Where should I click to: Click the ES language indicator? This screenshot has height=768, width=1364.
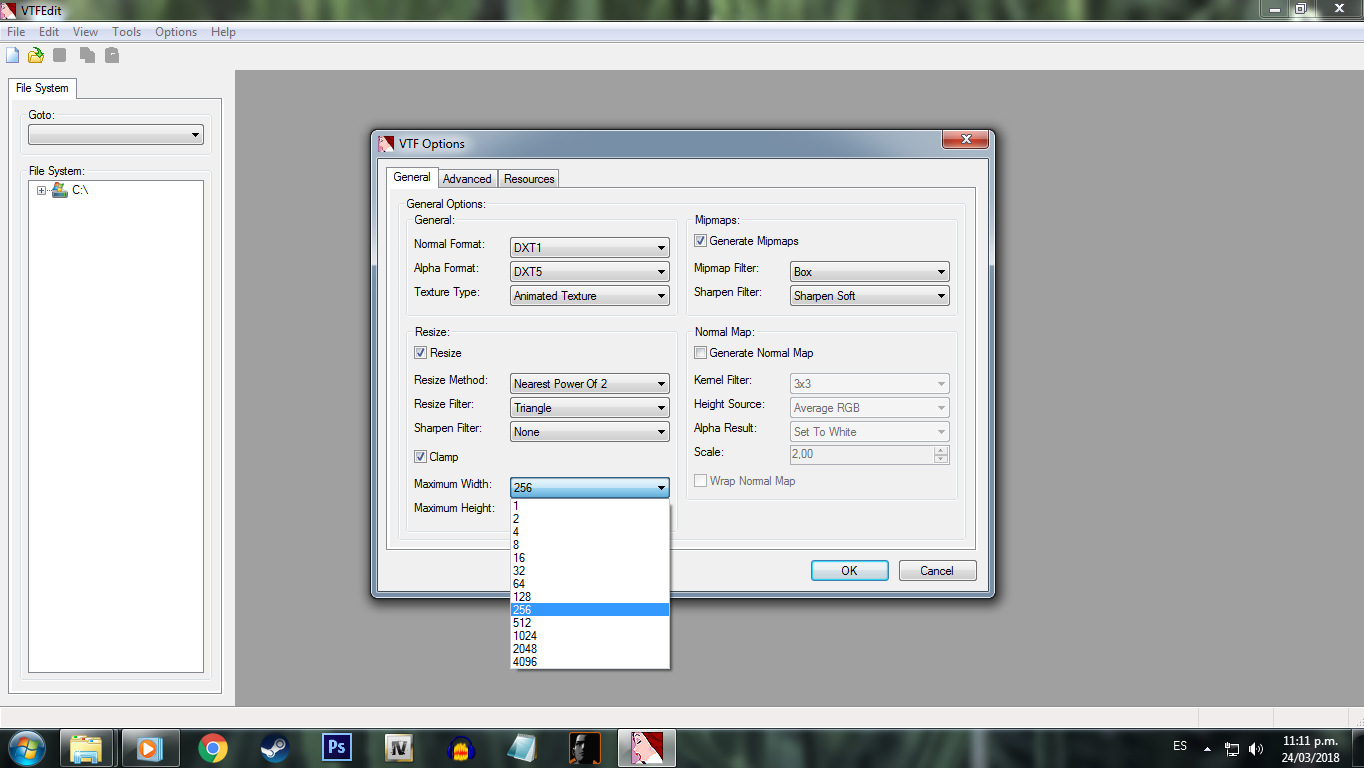1180,747
